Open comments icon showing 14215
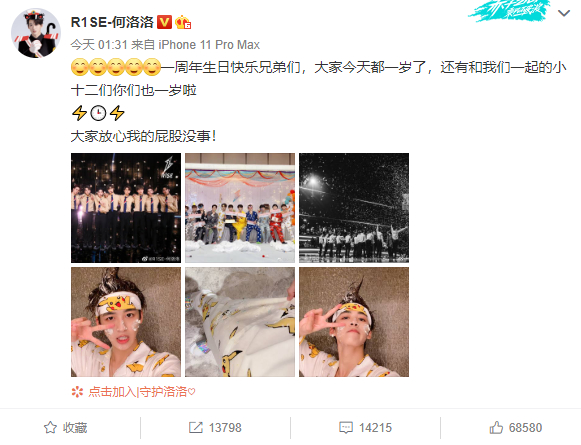This screenshot has height=445, width=581. coord(346,428)
